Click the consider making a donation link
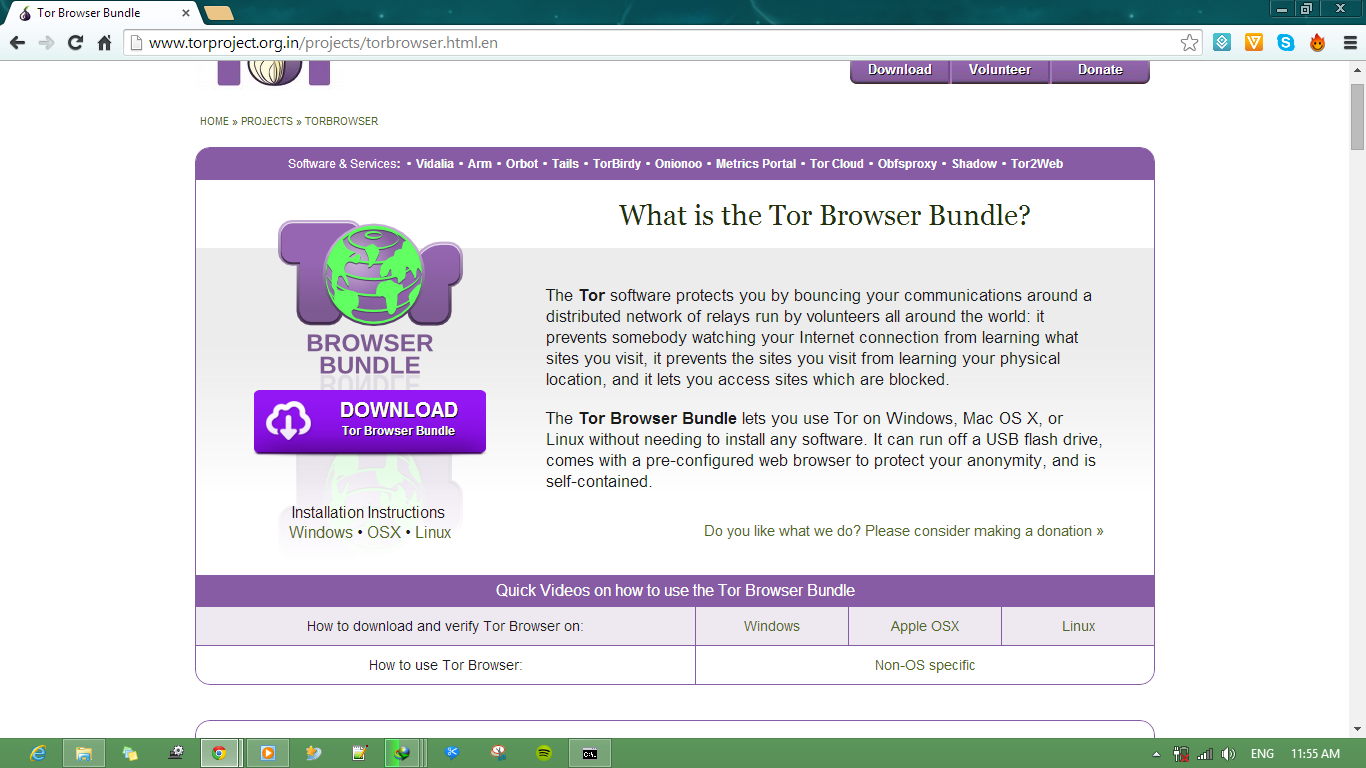Viewport: 1366px width, 768px height. [x=904, y=531]
